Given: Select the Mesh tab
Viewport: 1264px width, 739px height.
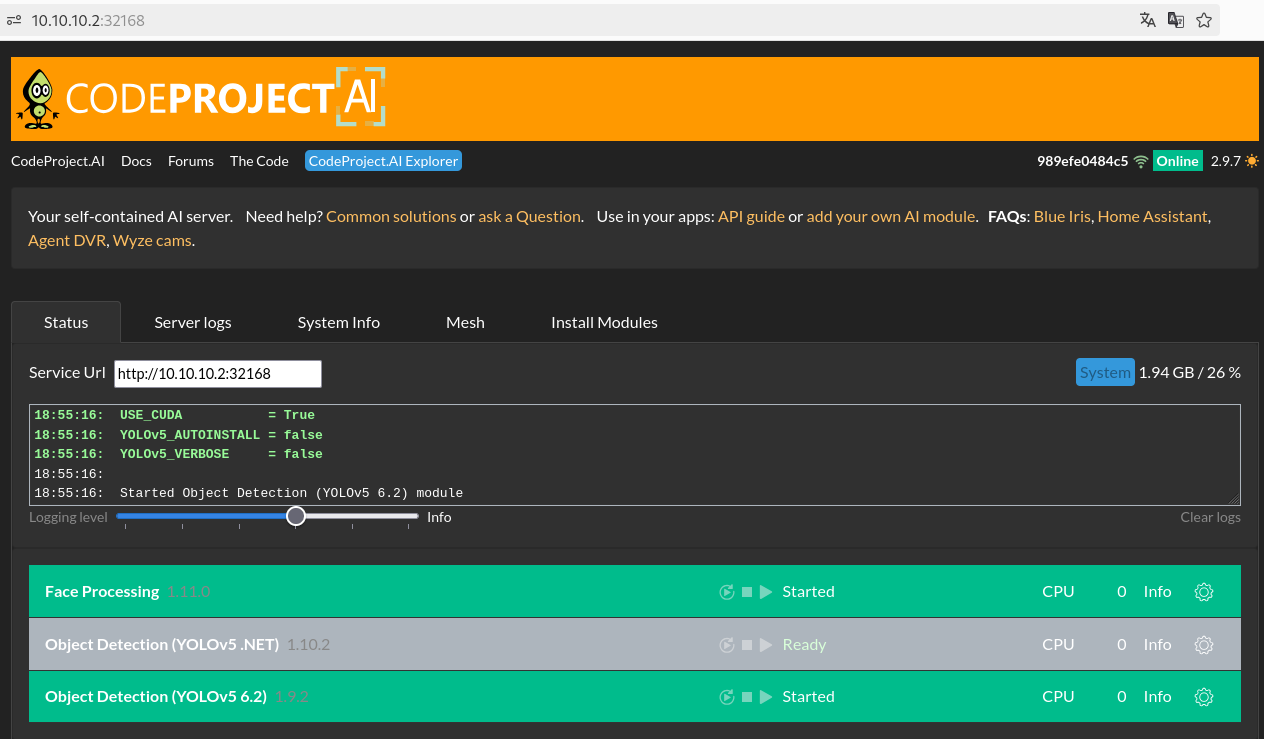Looking at the screenshot, I should (465, 322).
